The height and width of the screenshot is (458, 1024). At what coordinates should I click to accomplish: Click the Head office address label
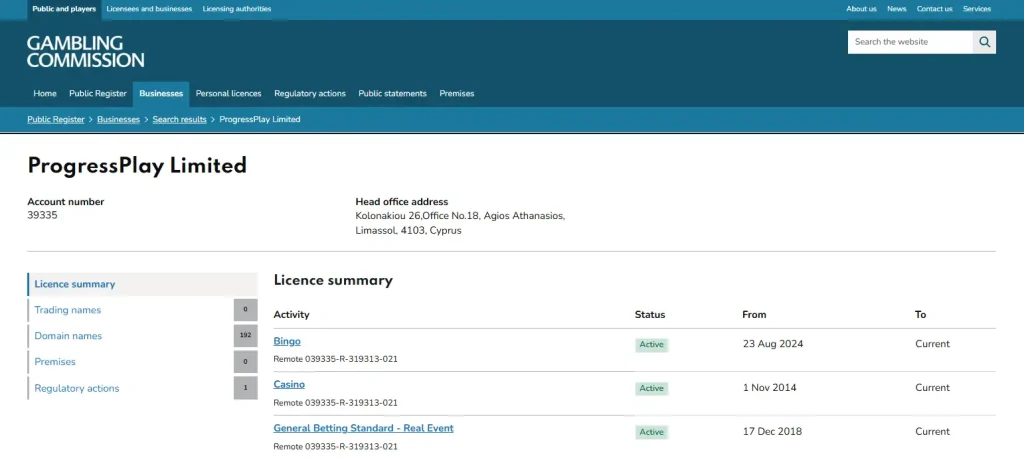[x=402, y=202]
